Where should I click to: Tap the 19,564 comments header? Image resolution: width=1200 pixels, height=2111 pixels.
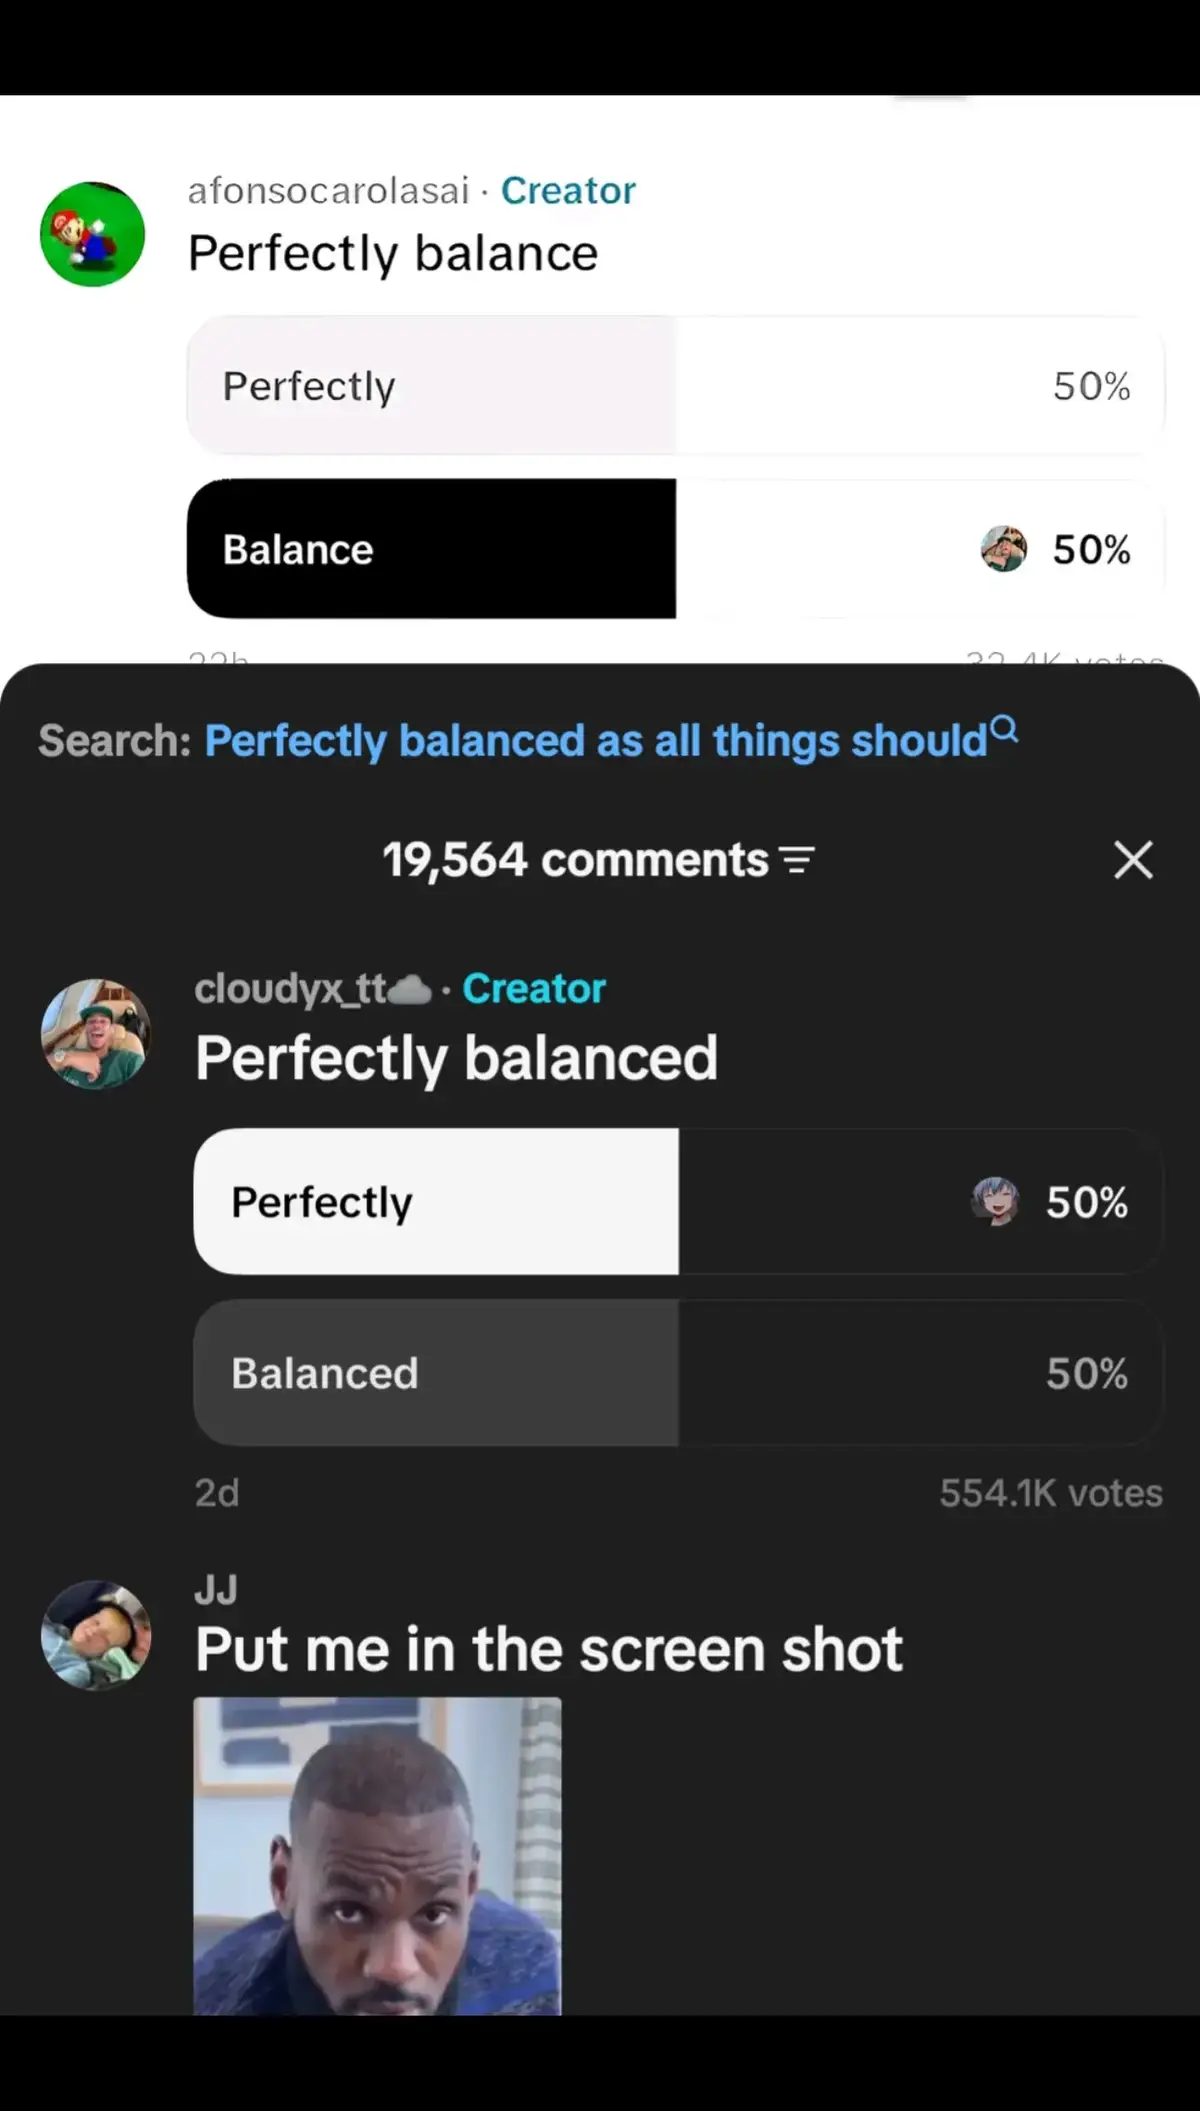pos(576,860)
